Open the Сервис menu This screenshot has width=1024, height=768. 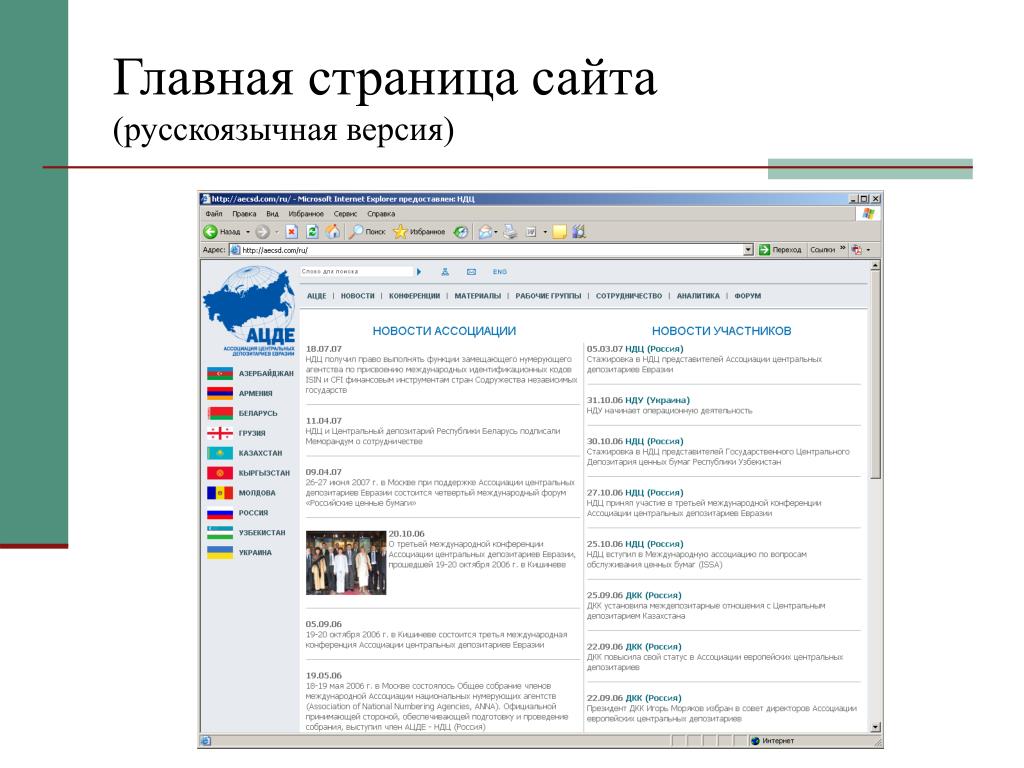point(345,214)
